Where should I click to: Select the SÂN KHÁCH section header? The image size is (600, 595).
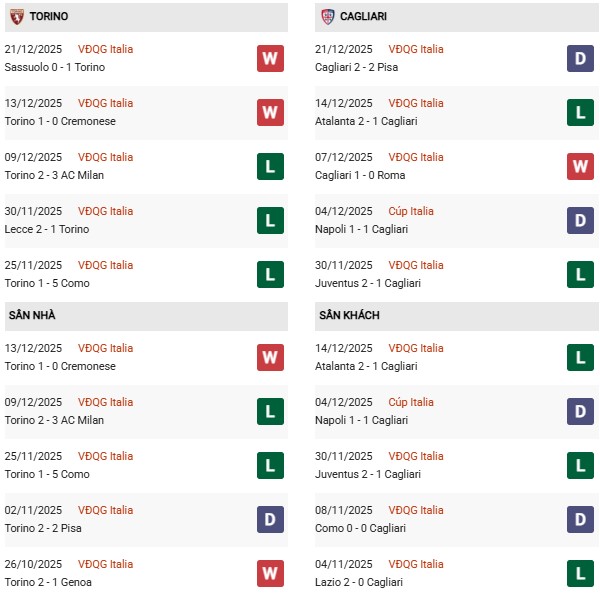[349, 316]
